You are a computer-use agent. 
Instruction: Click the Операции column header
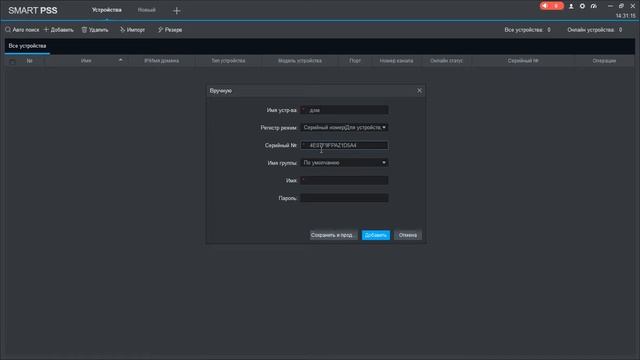(x=604, y=61)
